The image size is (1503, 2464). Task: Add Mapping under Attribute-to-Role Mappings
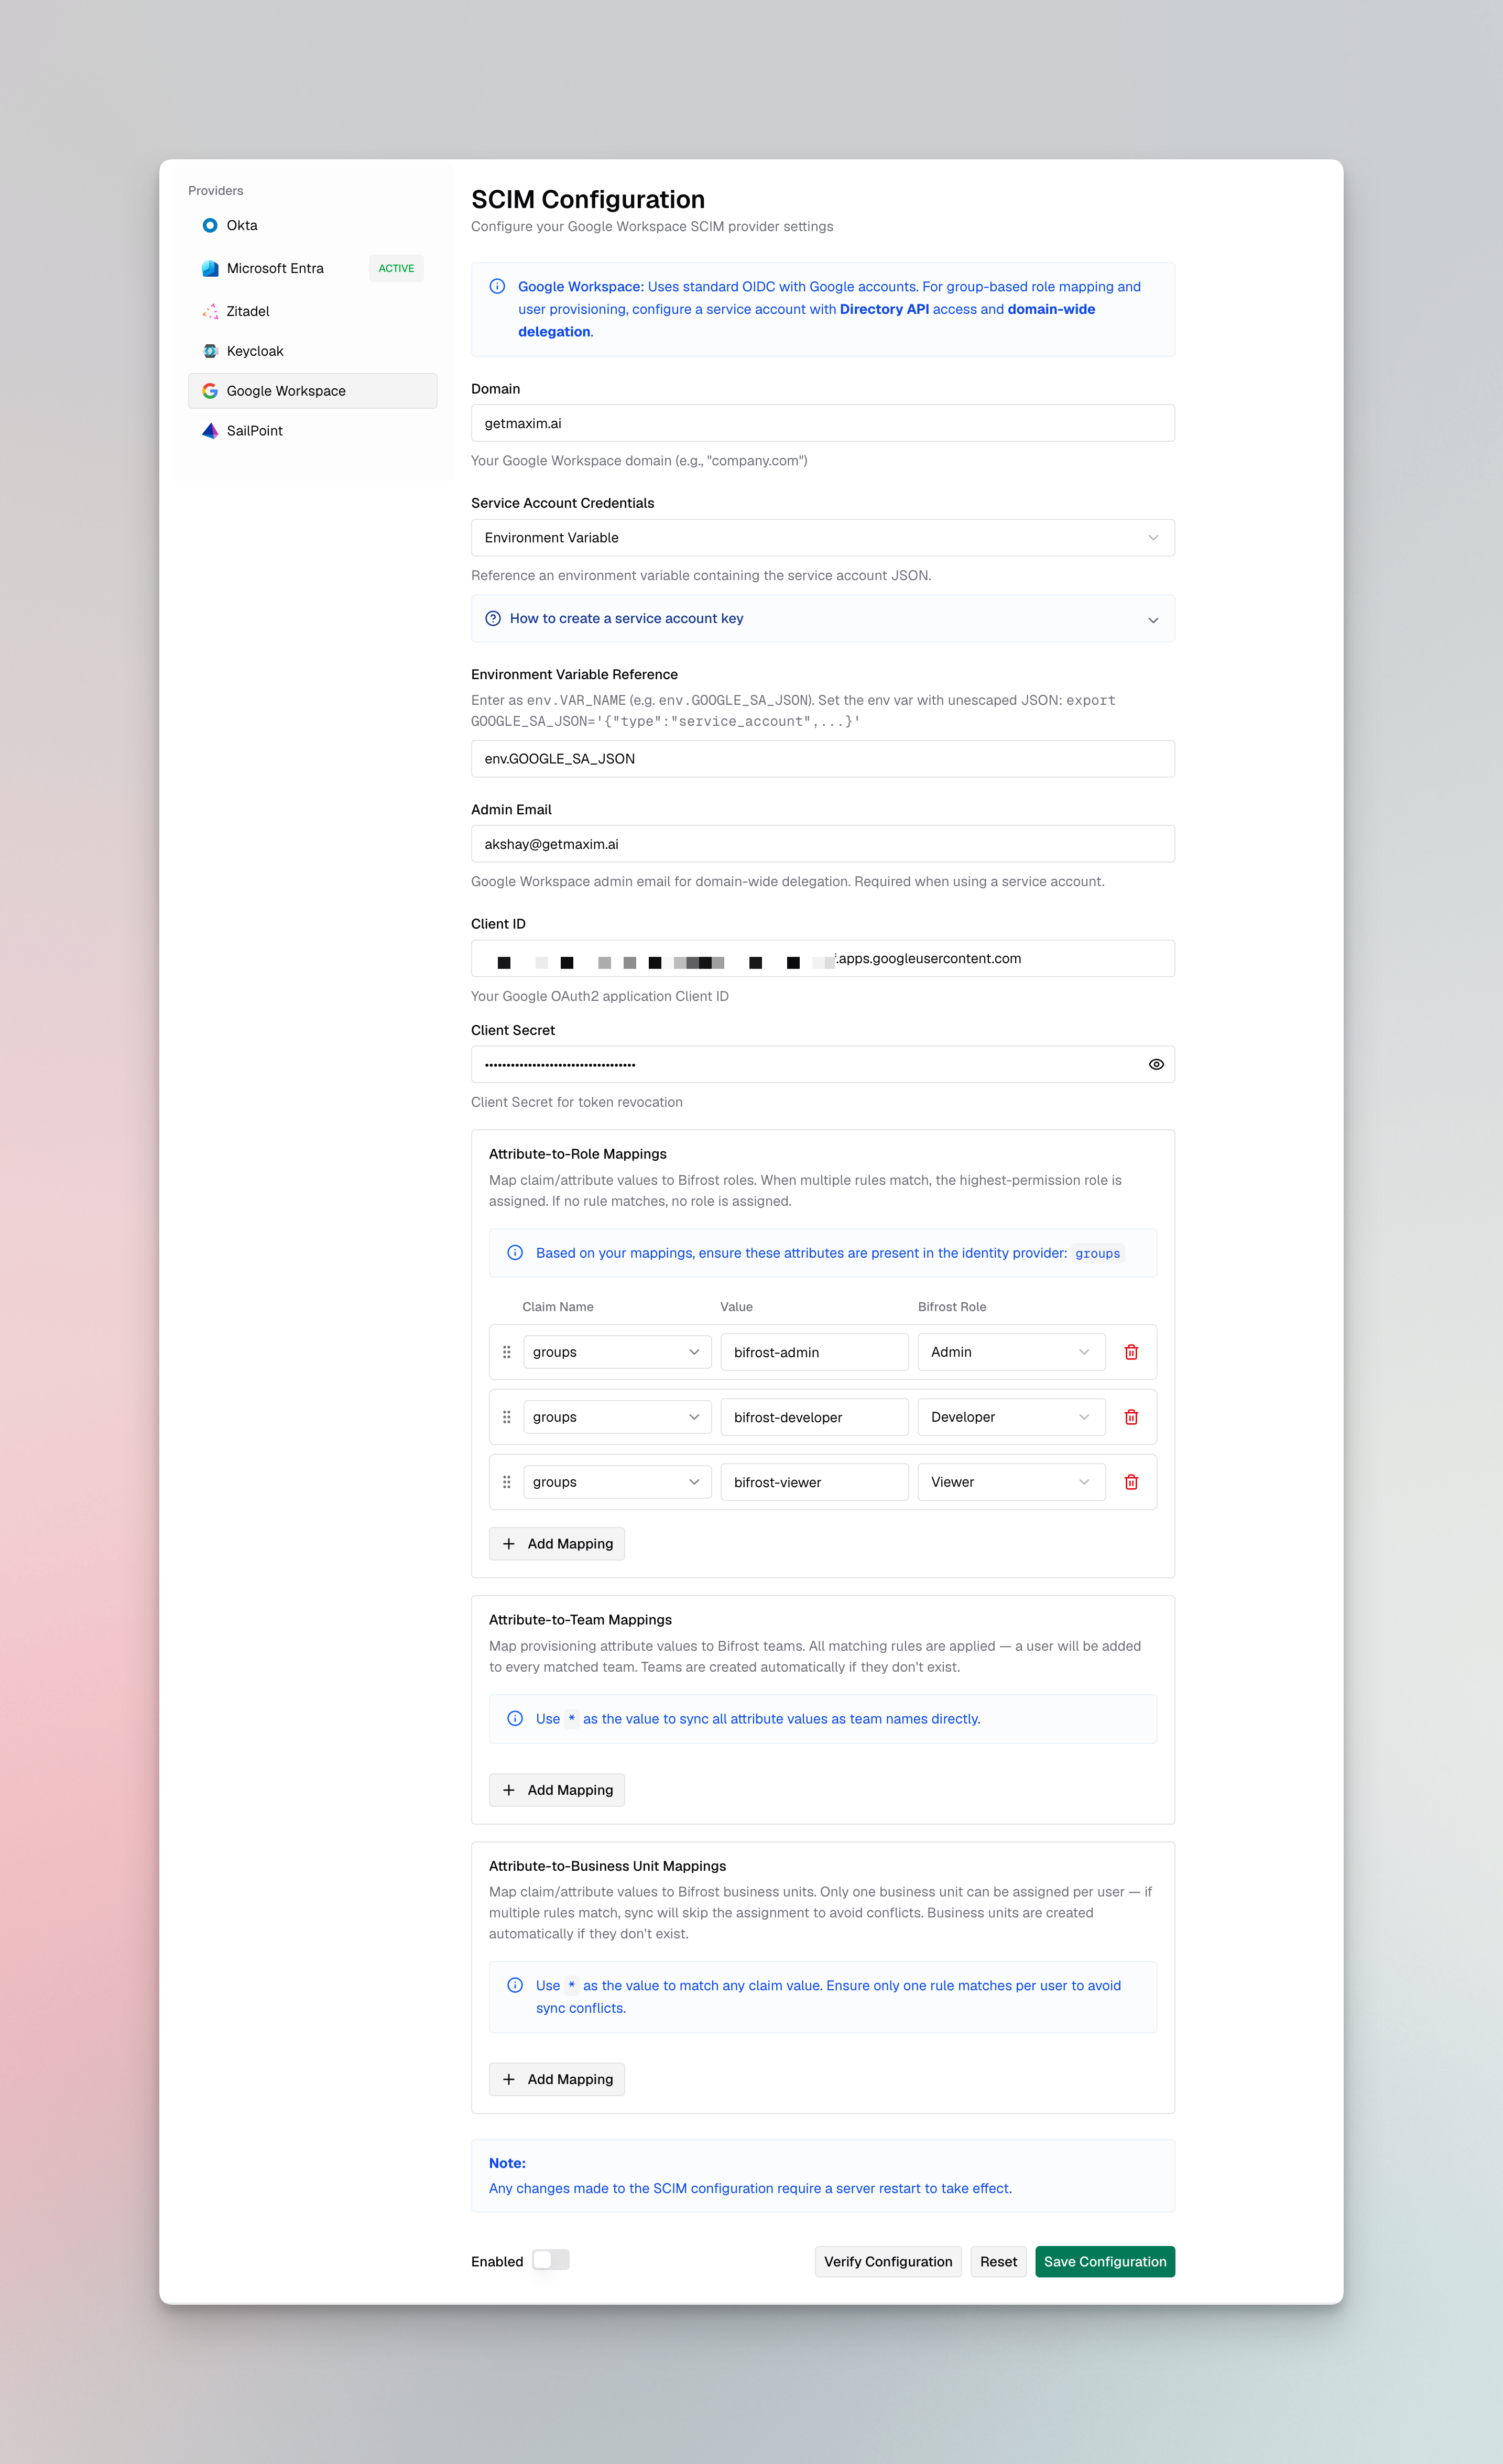(x=557, y=1544)
